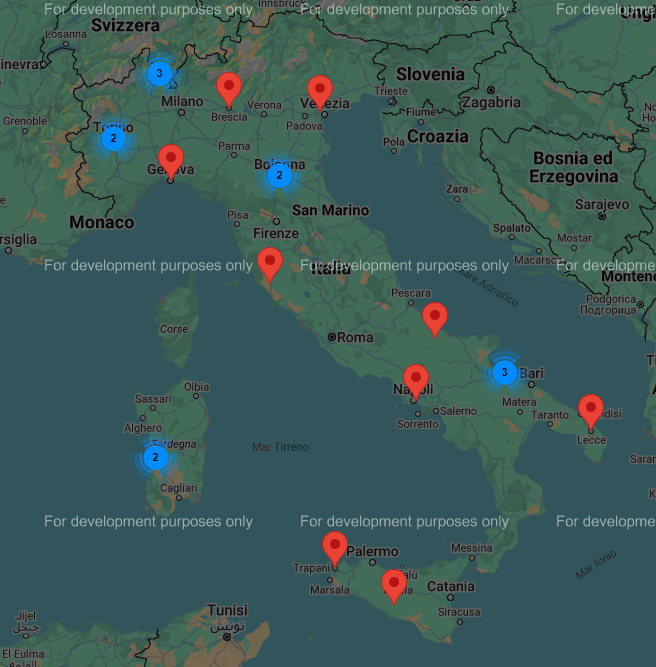Expand the cluster of 3 beside Bari

coord(505,373)
